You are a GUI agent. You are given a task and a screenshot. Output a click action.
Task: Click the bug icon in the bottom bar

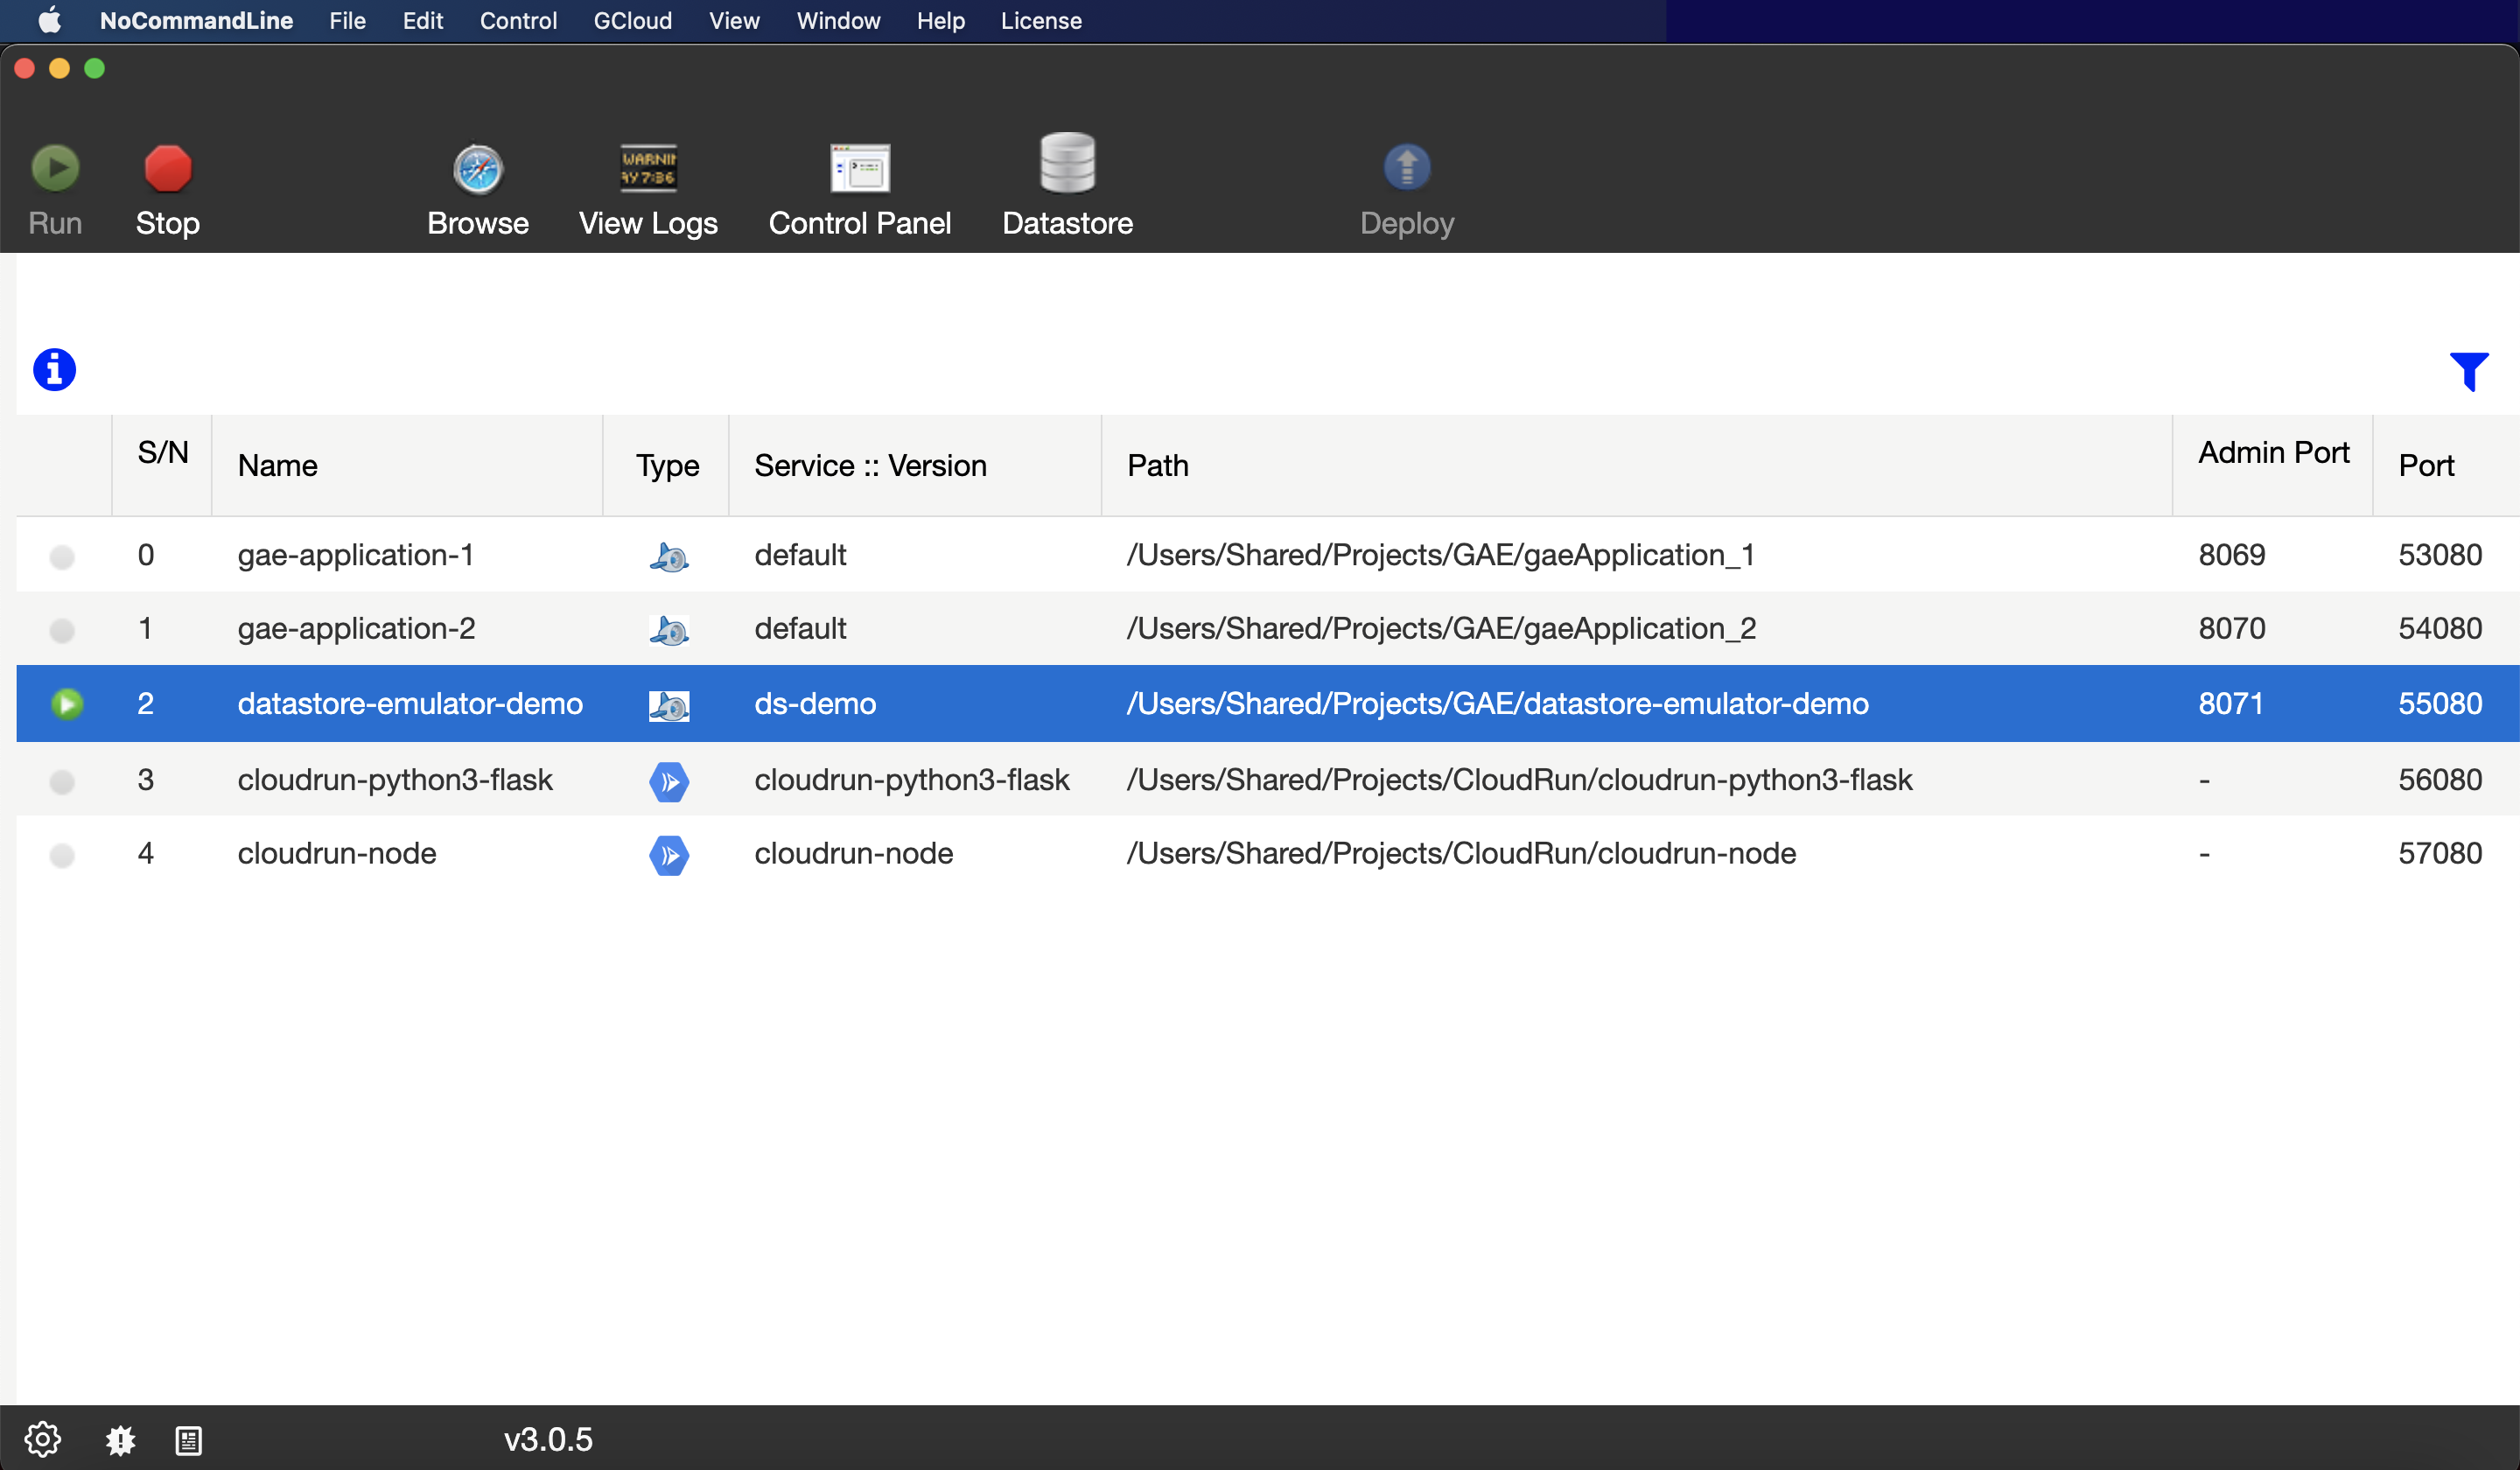121,1439
